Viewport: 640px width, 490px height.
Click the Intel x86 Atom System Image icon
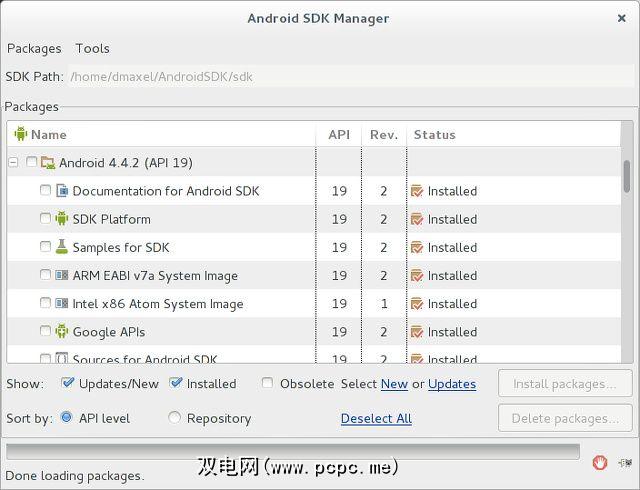click(62, 303)
